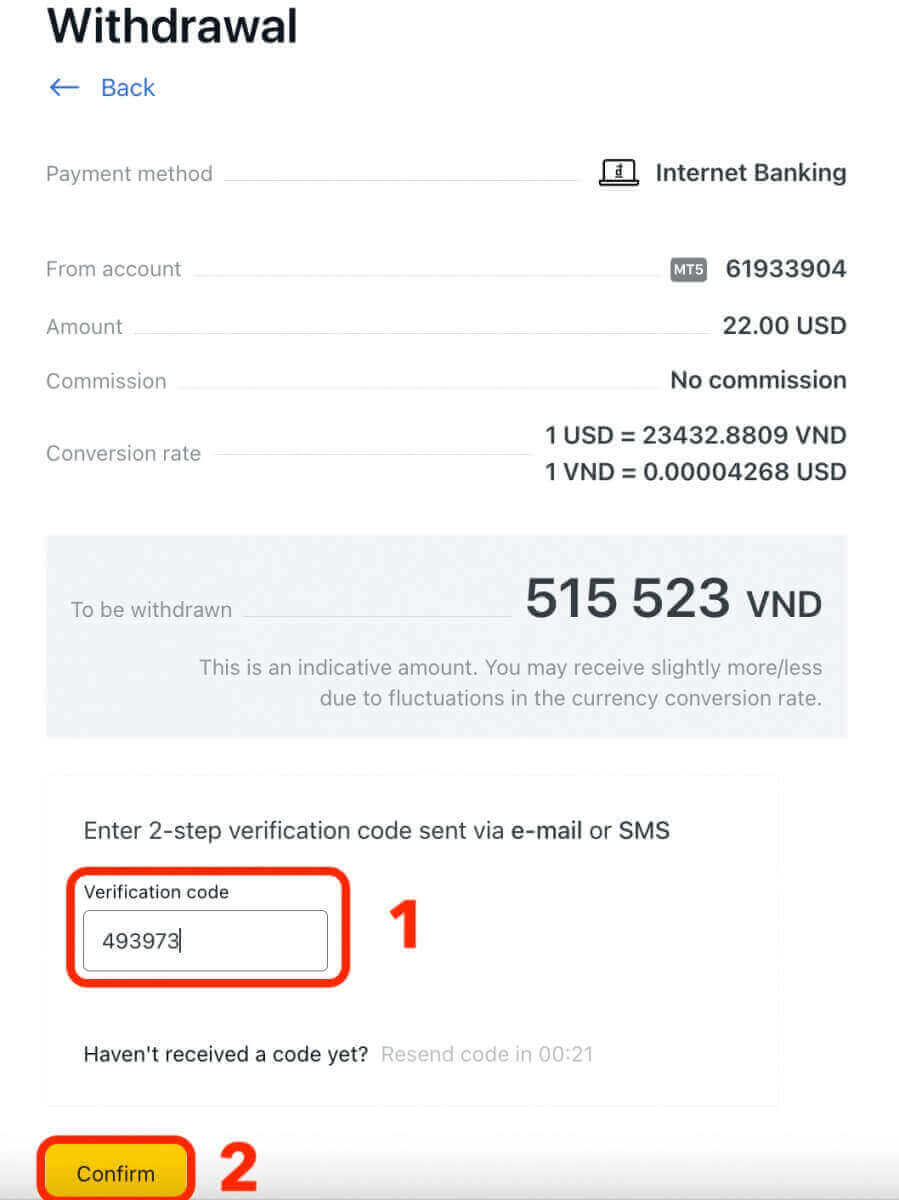Click the 22.00 USD amount value
The height and width of the screenshot is (1200, 899).
(x=784, y=326)
